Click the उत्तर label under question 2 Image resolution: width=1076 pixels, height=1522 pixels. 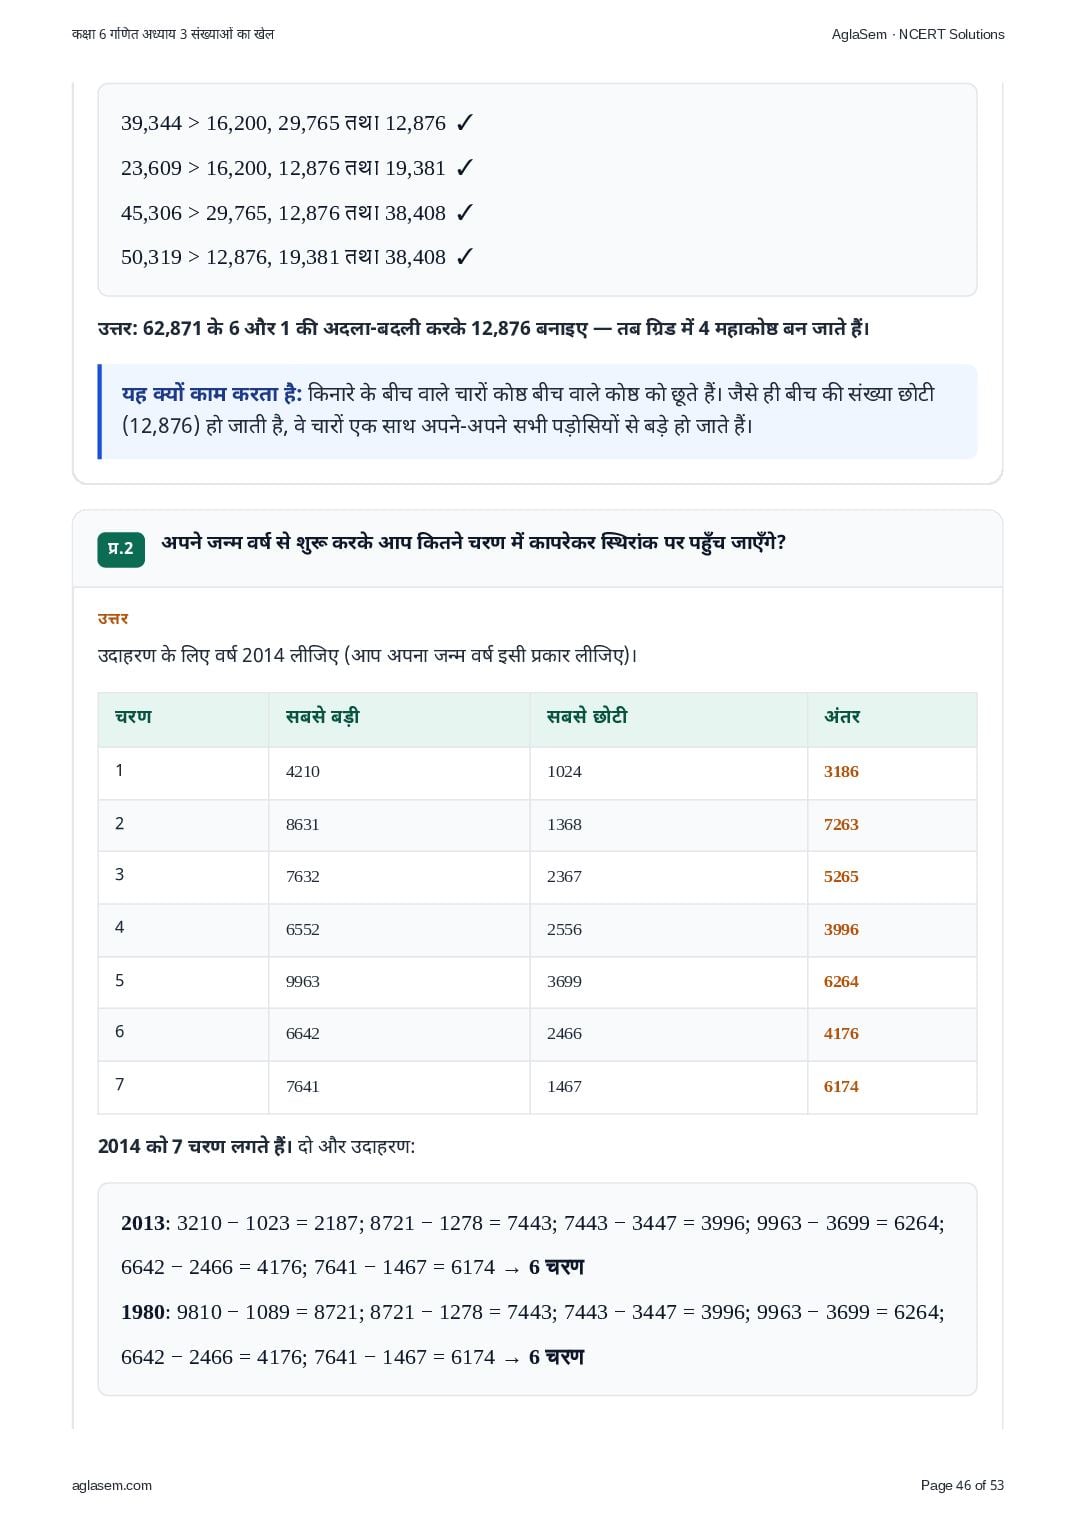[113, 619]
